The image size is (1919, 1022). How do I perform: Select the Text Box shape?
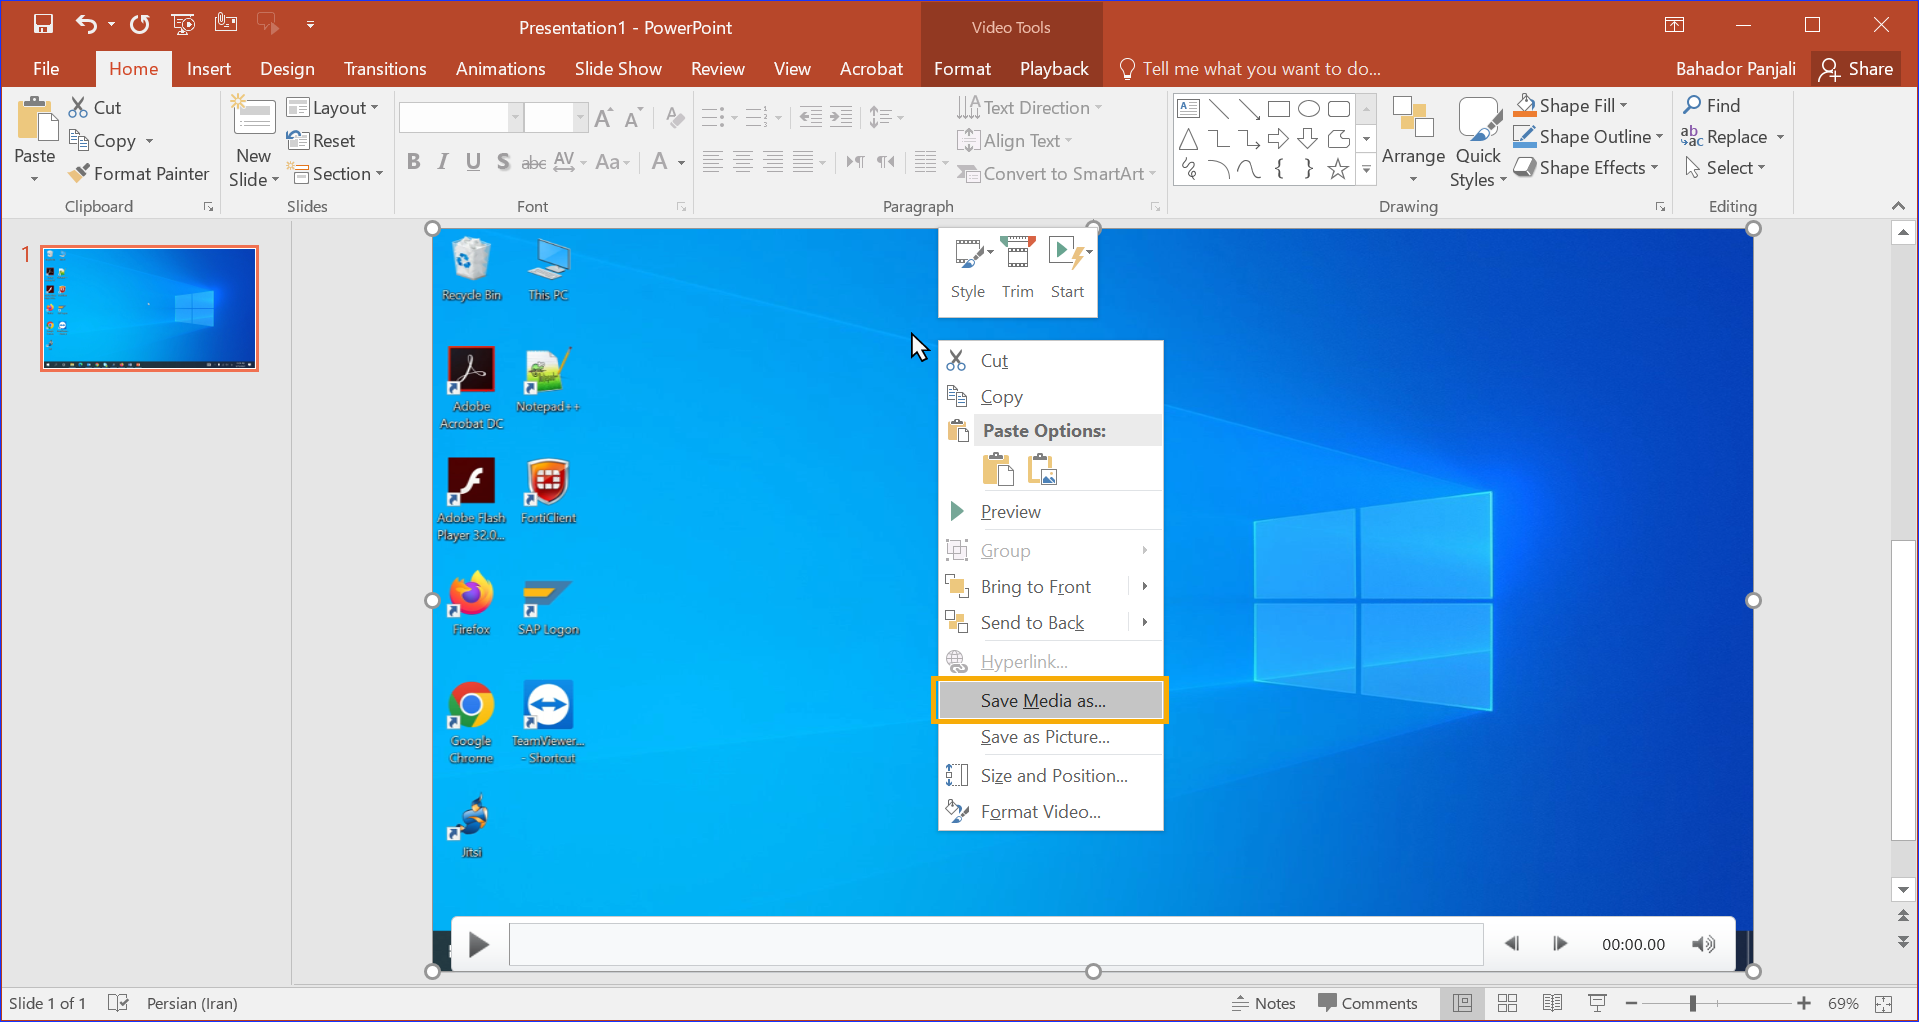point(1188,108)
